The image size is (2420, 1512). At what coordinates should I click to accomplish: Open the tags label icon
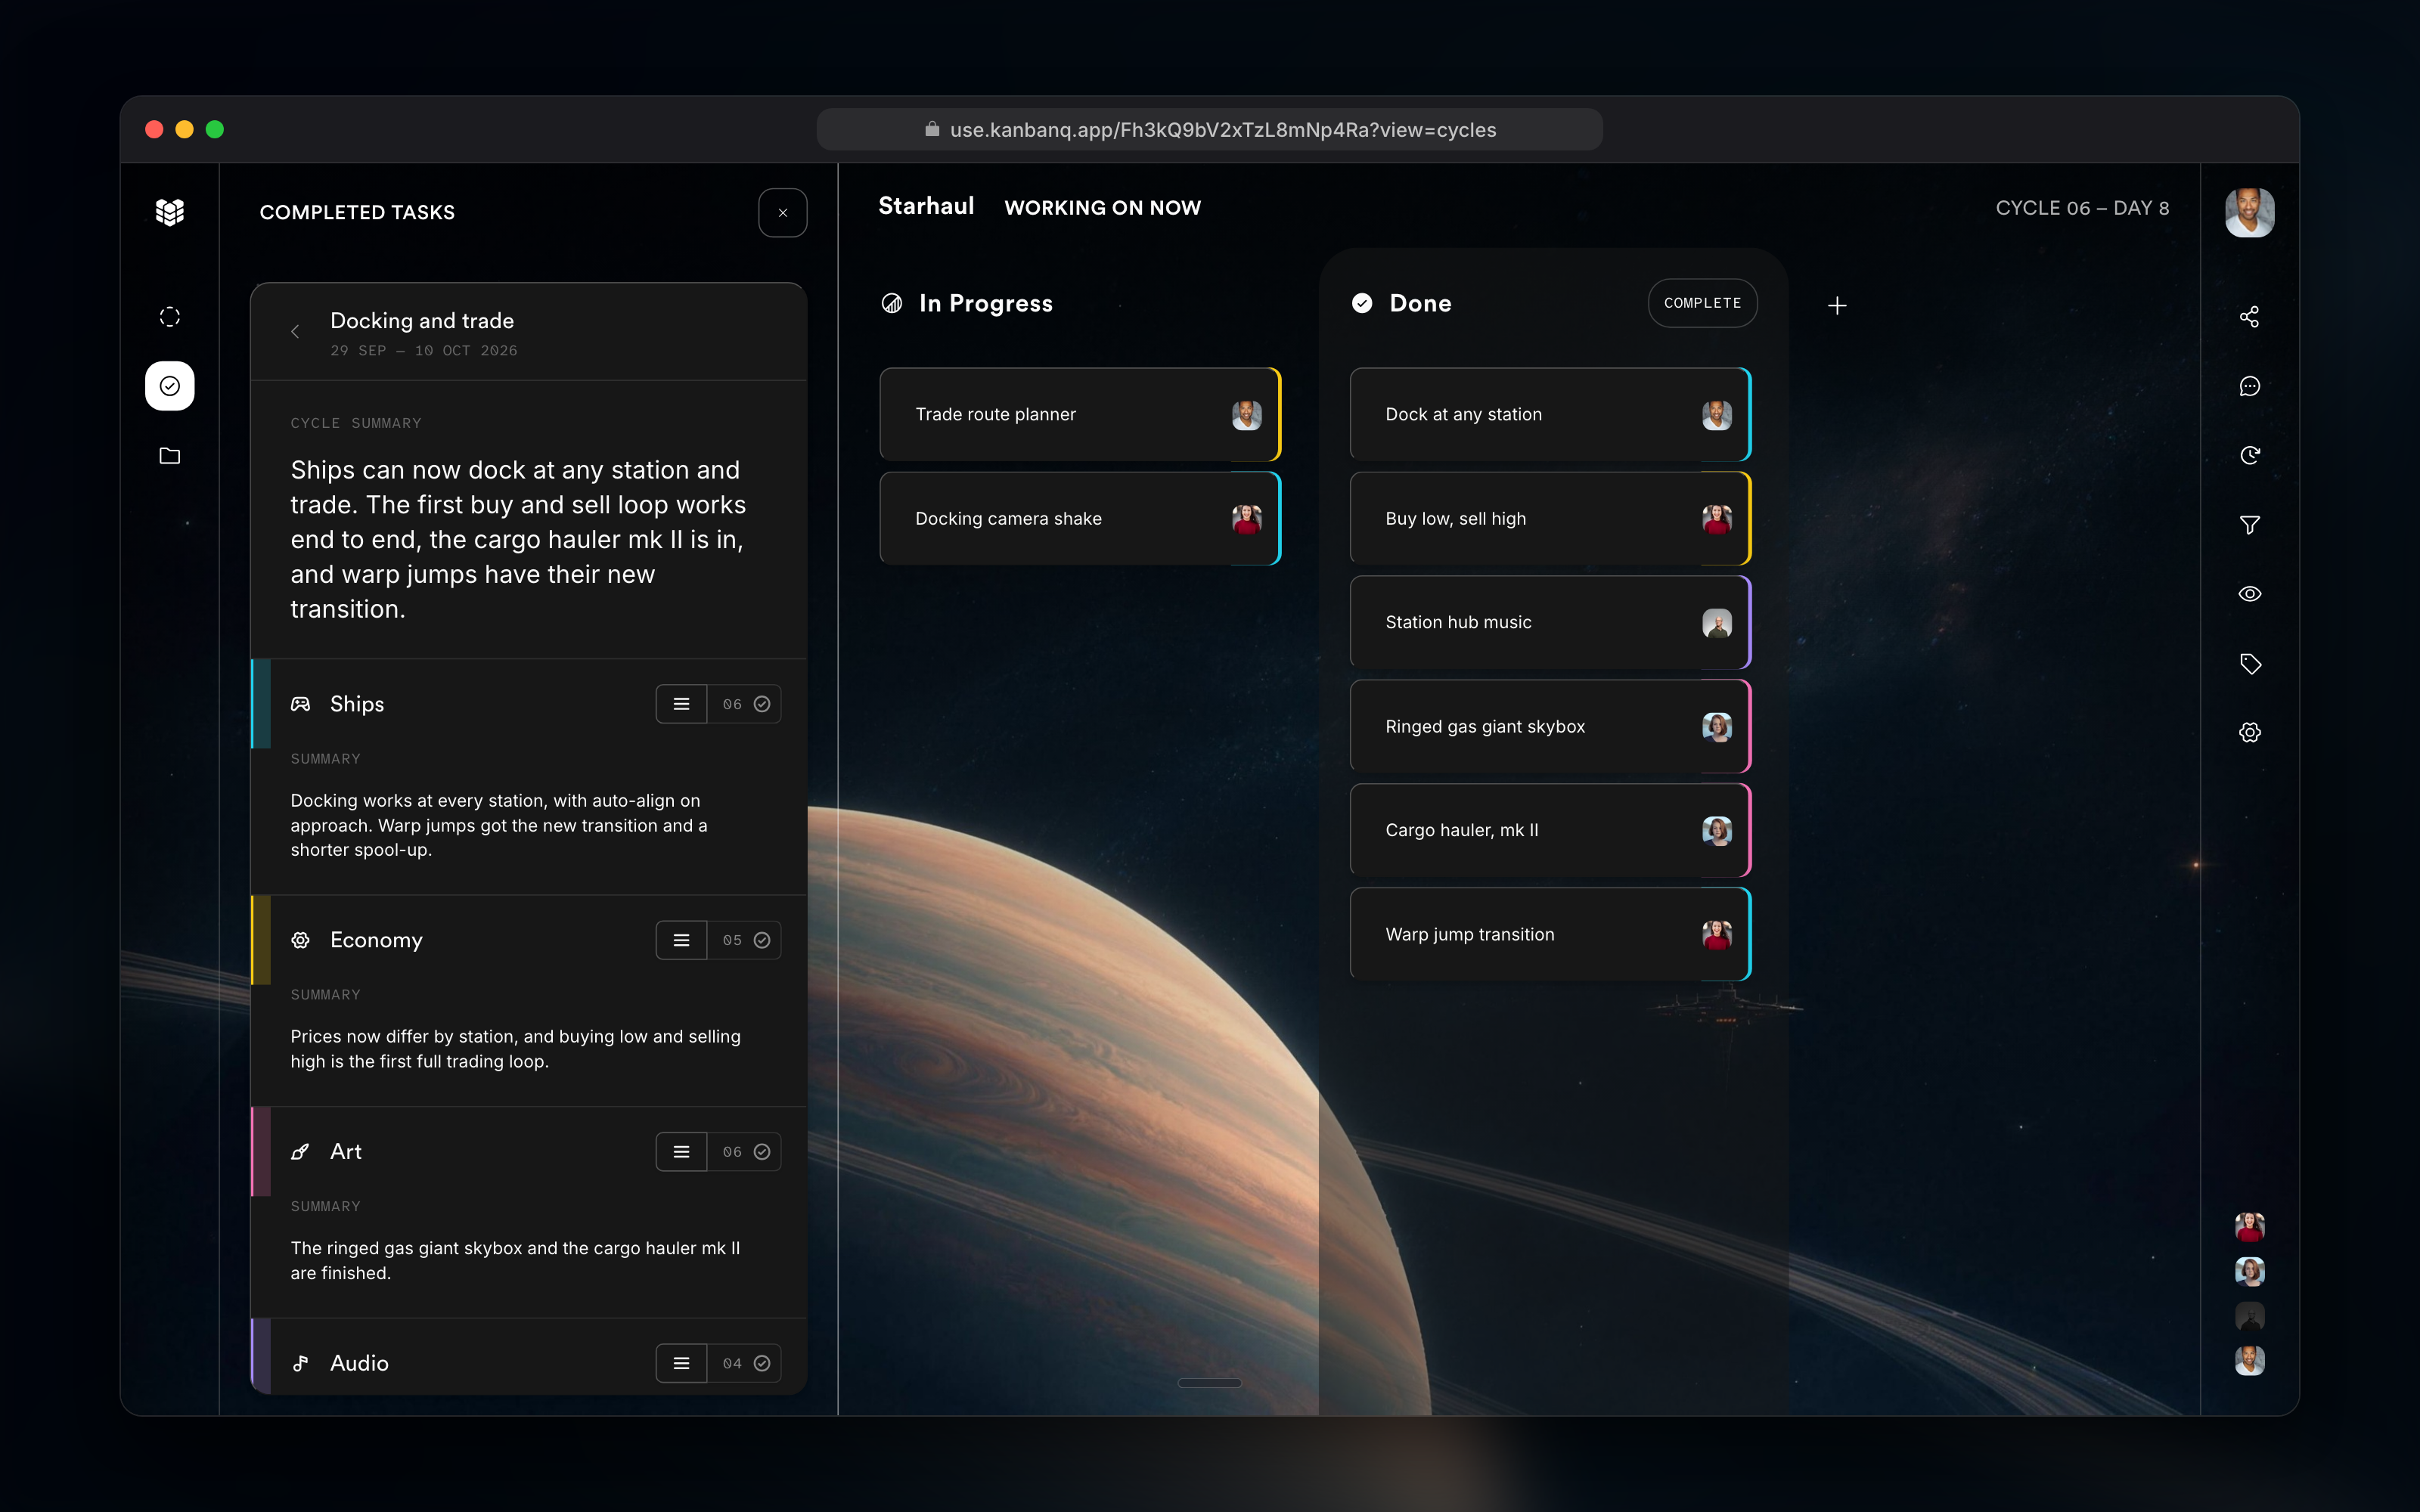click(2249, 664)
